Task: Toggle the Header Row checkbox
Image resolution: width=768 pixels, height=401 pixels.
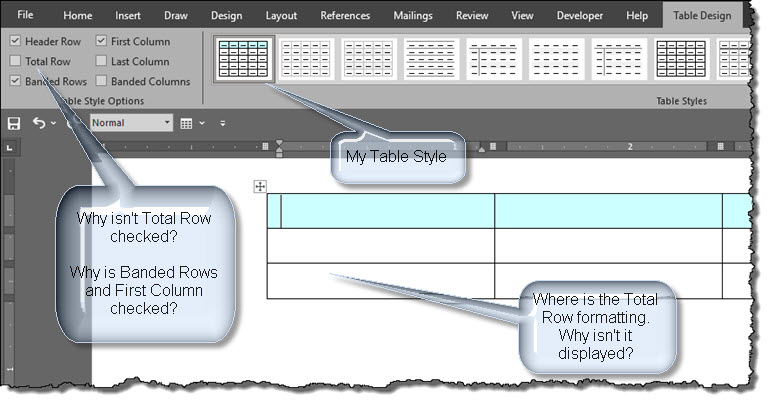Action: [15, 41]
